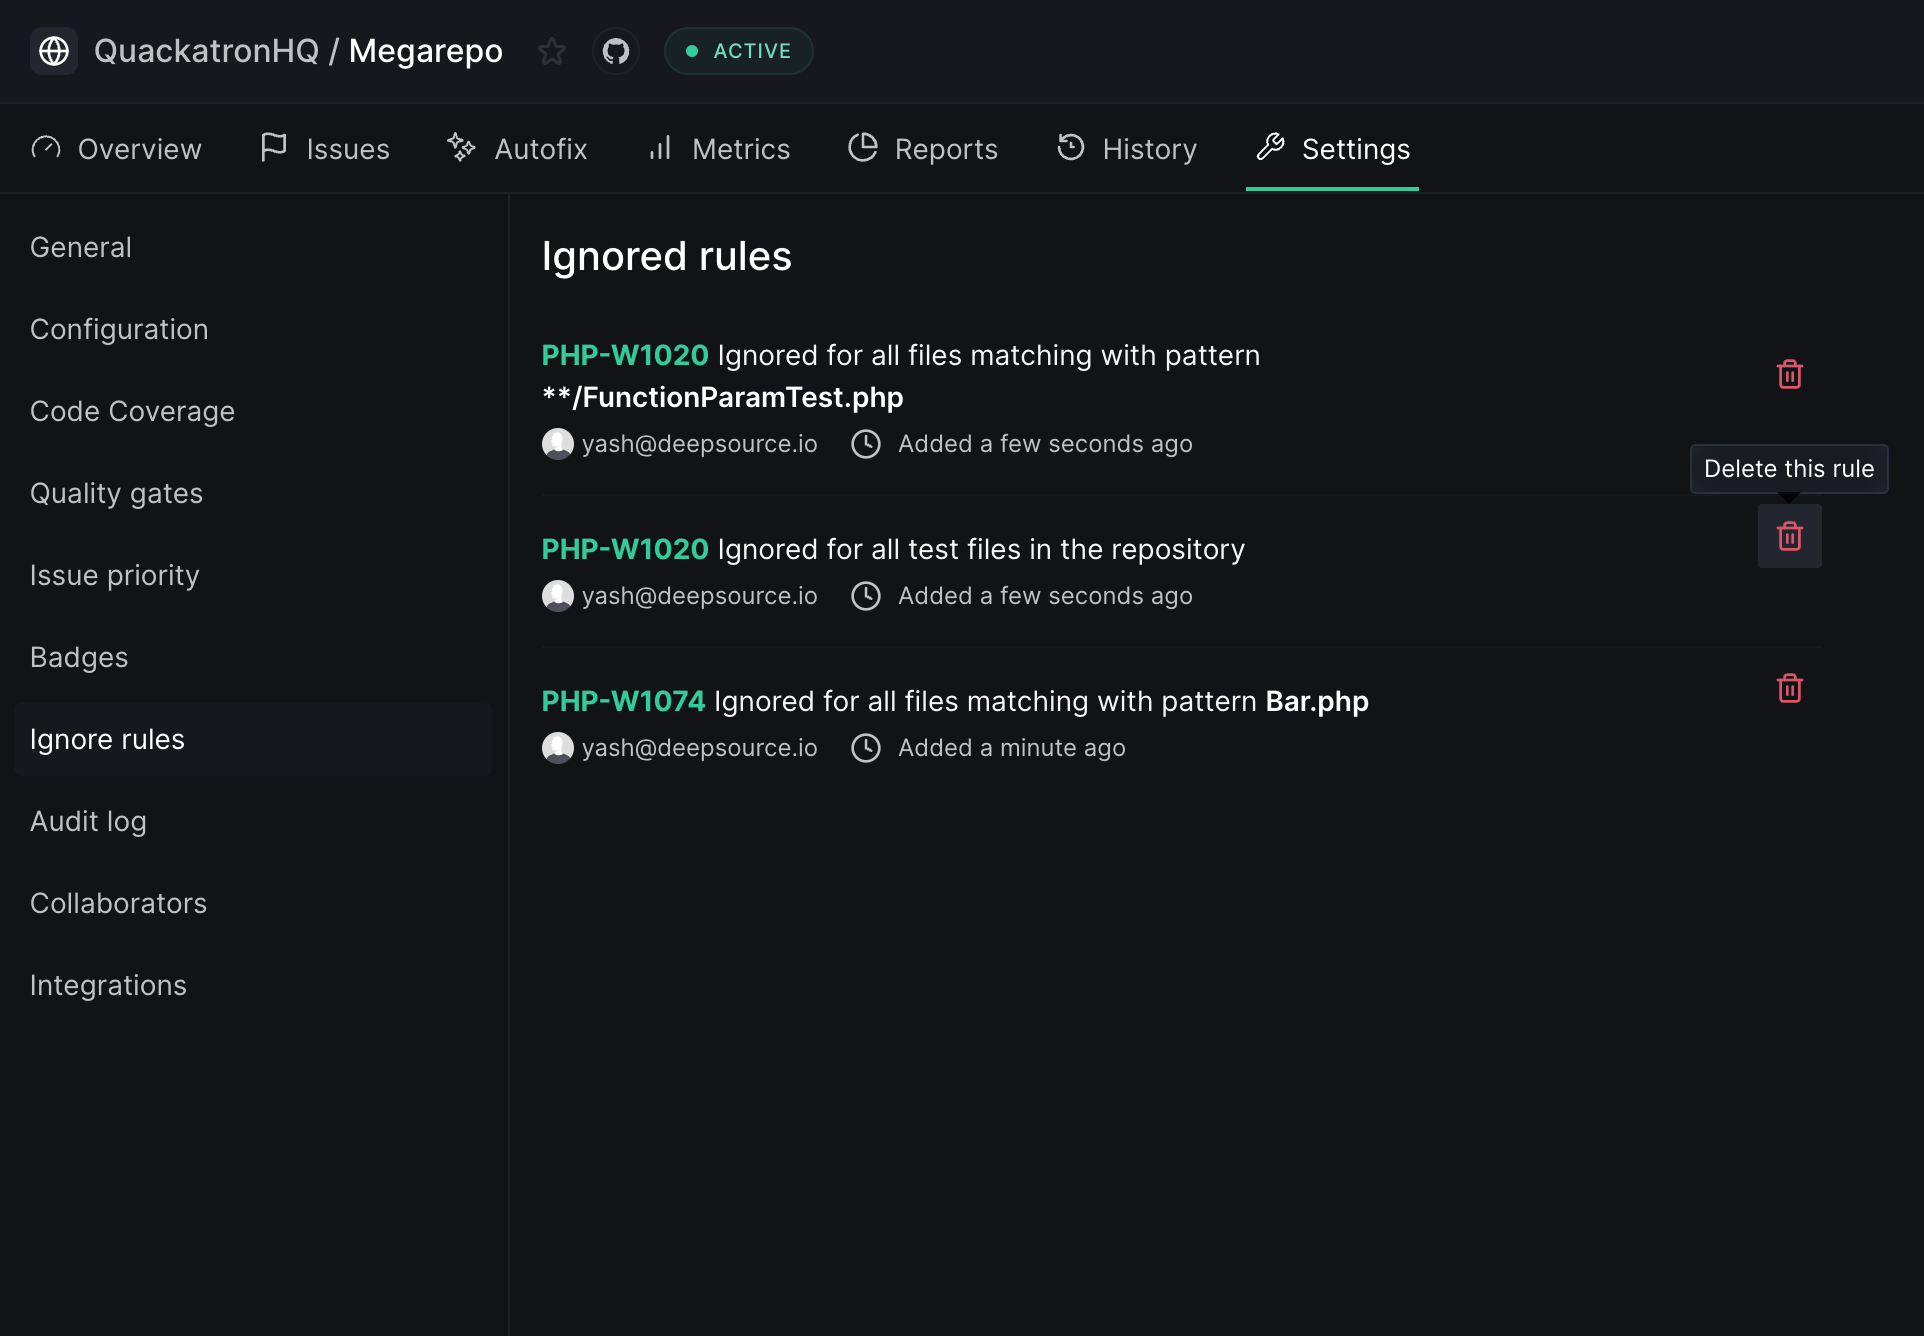Delete the FunctionParamTest.php ignore rule
Image resolution: width=1924 pixels, height=1336 pixels.
1789,374
